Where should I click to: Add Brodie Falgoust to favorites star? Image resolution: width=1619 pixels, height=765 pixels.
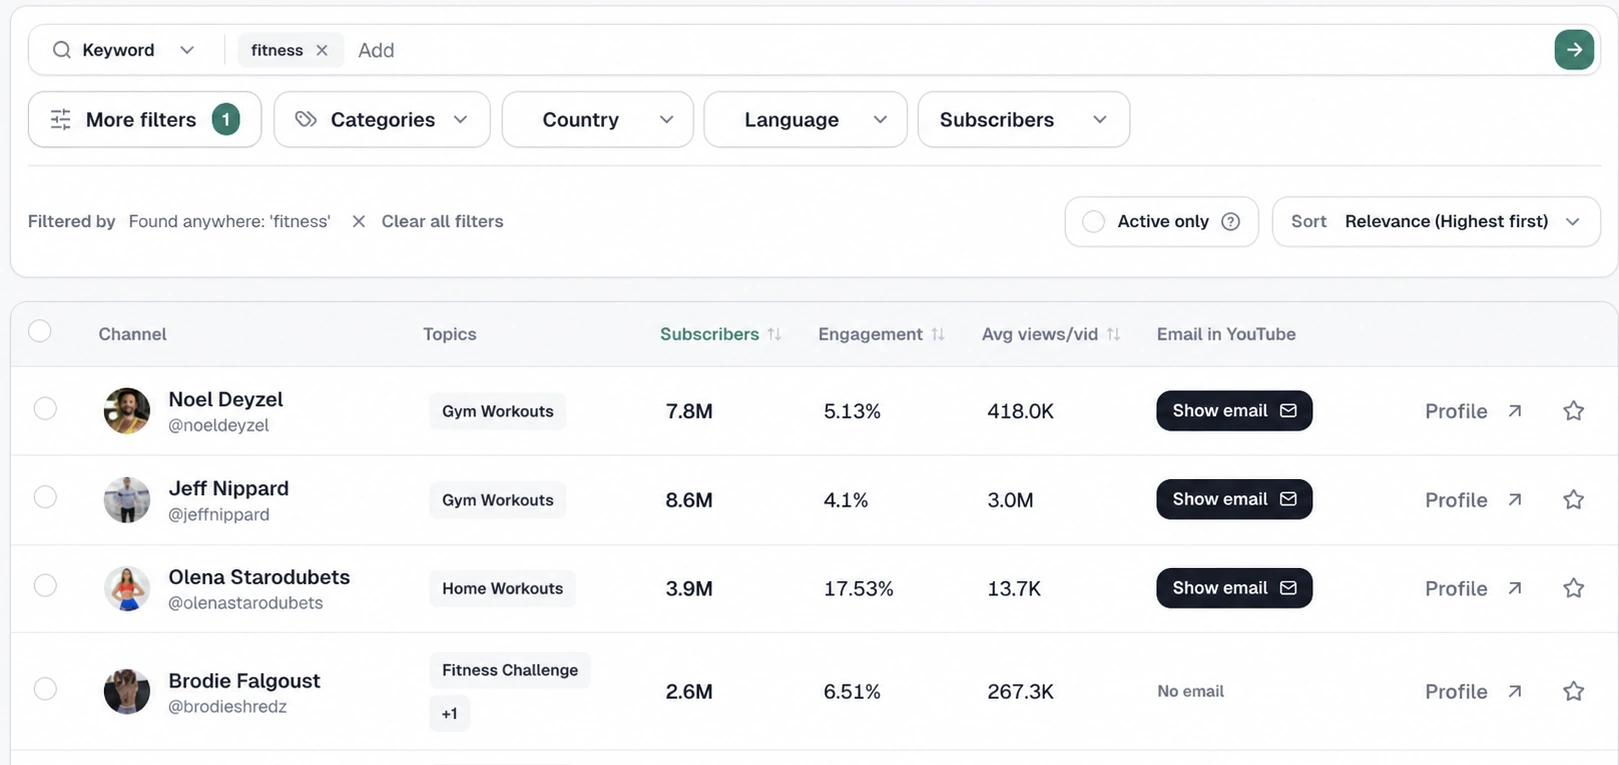point(1573,691)
